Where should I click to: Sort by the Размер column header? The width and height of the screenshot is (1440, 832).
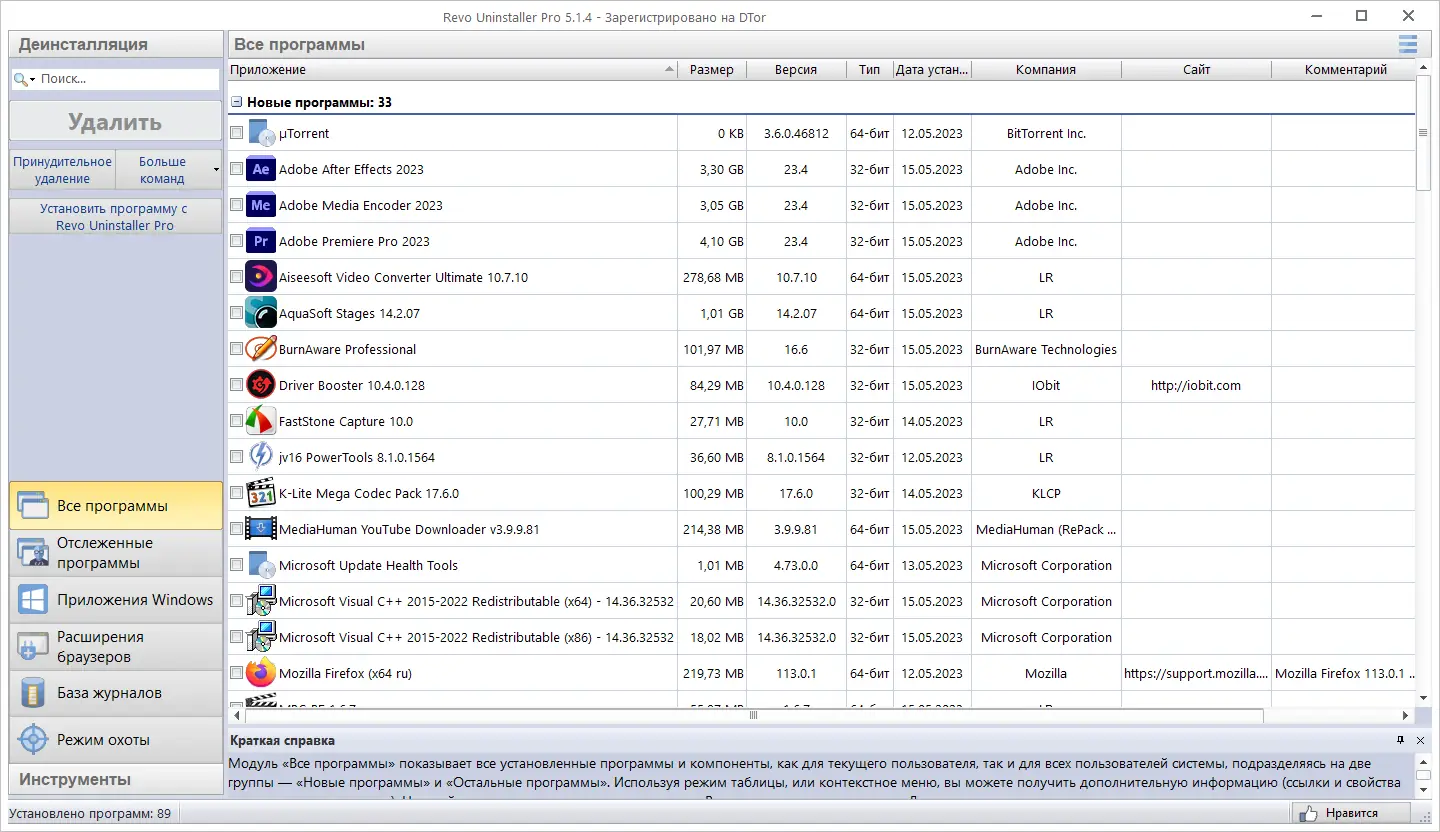coord(712,70)
